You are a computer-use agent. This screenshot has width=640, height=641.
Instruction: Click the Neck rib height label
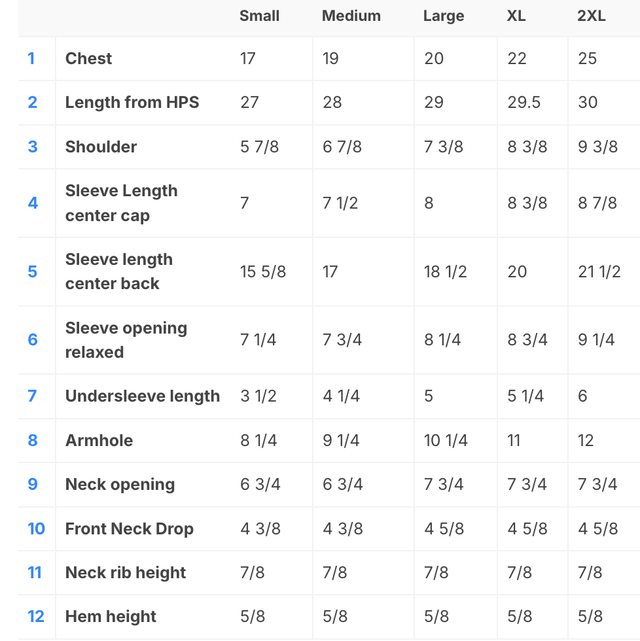pyautogui.click(x=125, y=572)
